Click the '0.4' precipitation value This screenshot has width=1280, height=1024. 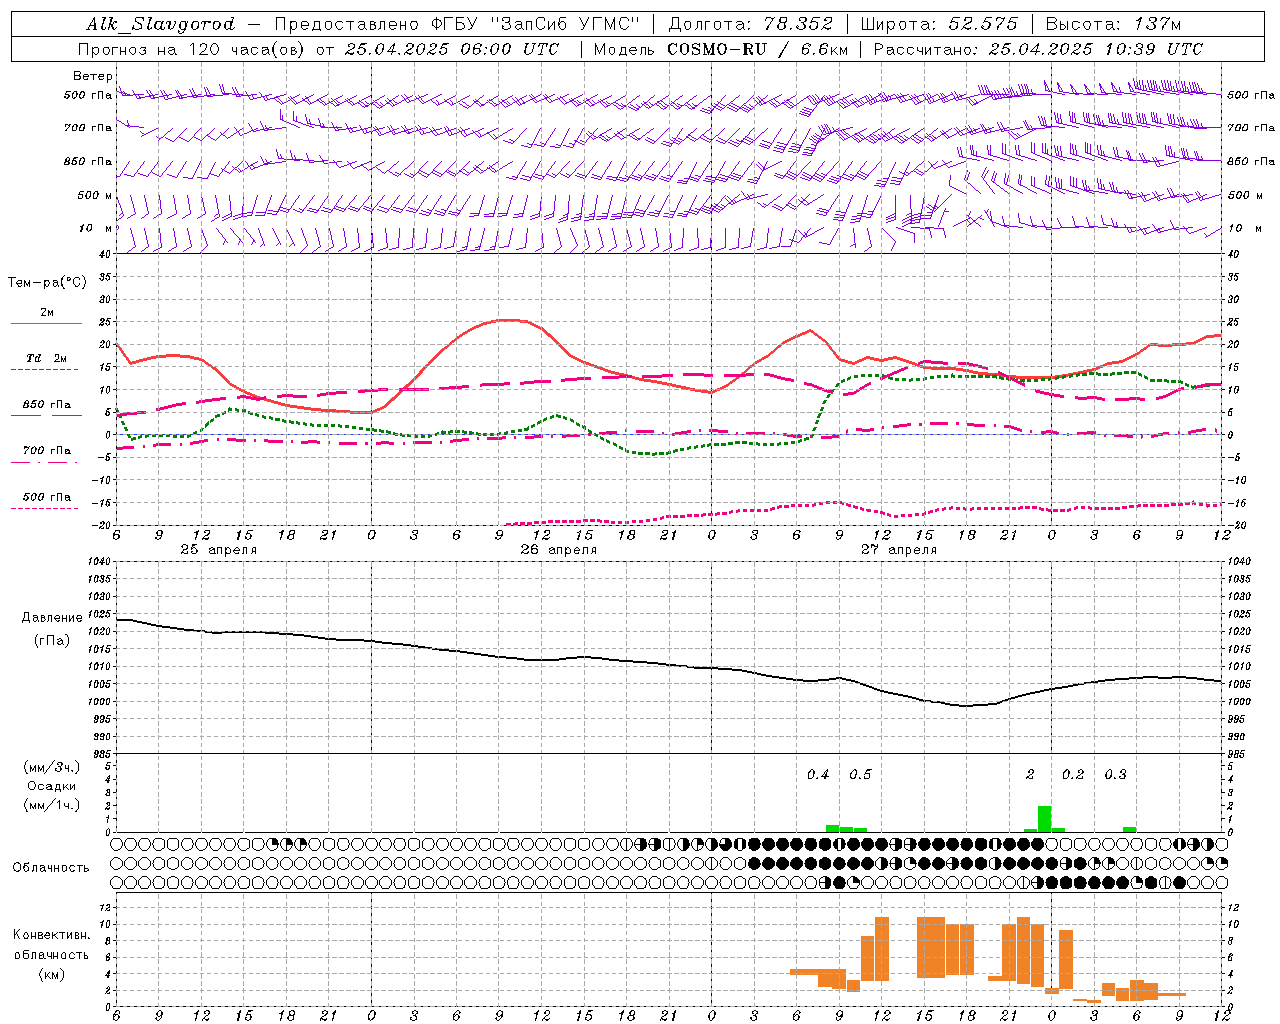coord(818,774)
